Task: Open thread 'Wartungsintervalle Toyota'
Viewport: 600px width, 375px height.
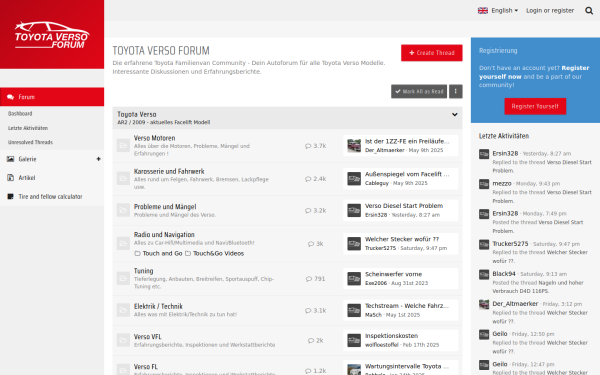Action: 407,366
